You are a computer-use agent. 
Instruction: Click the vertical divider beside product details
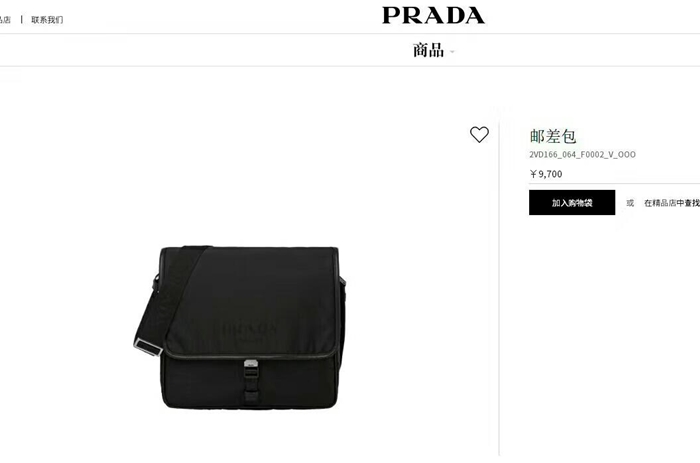(499, 286)
